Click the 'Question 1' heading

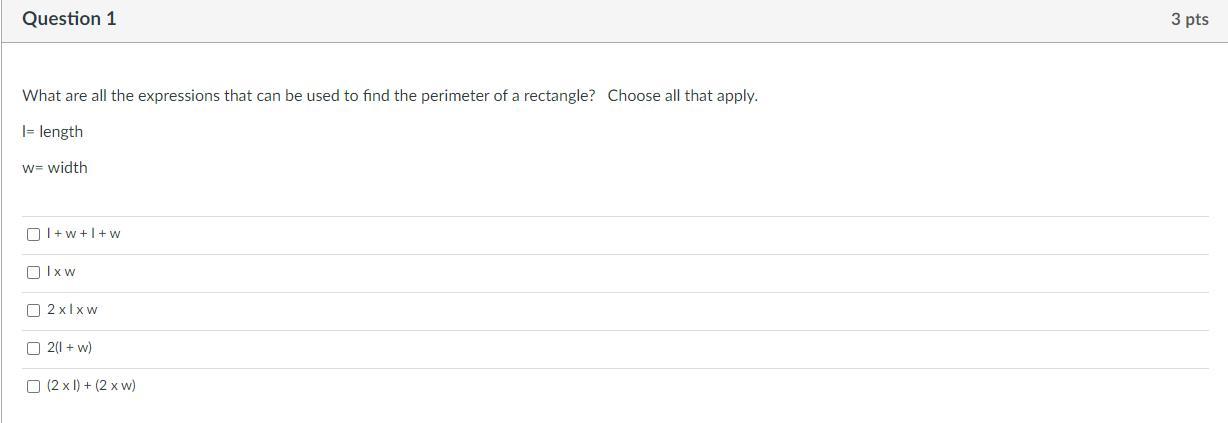click(x=69, y=19)
